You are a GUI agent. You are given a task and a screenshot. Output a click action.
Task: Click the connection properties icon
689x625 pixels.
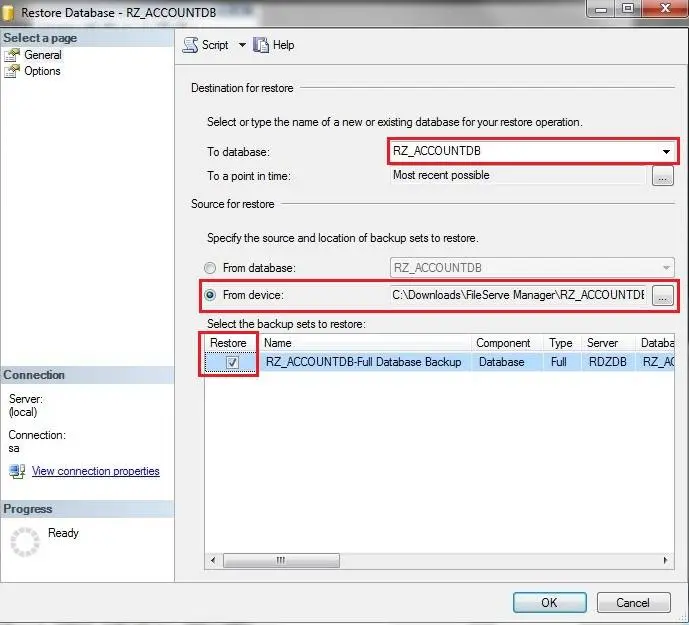(x=17, y=472)
